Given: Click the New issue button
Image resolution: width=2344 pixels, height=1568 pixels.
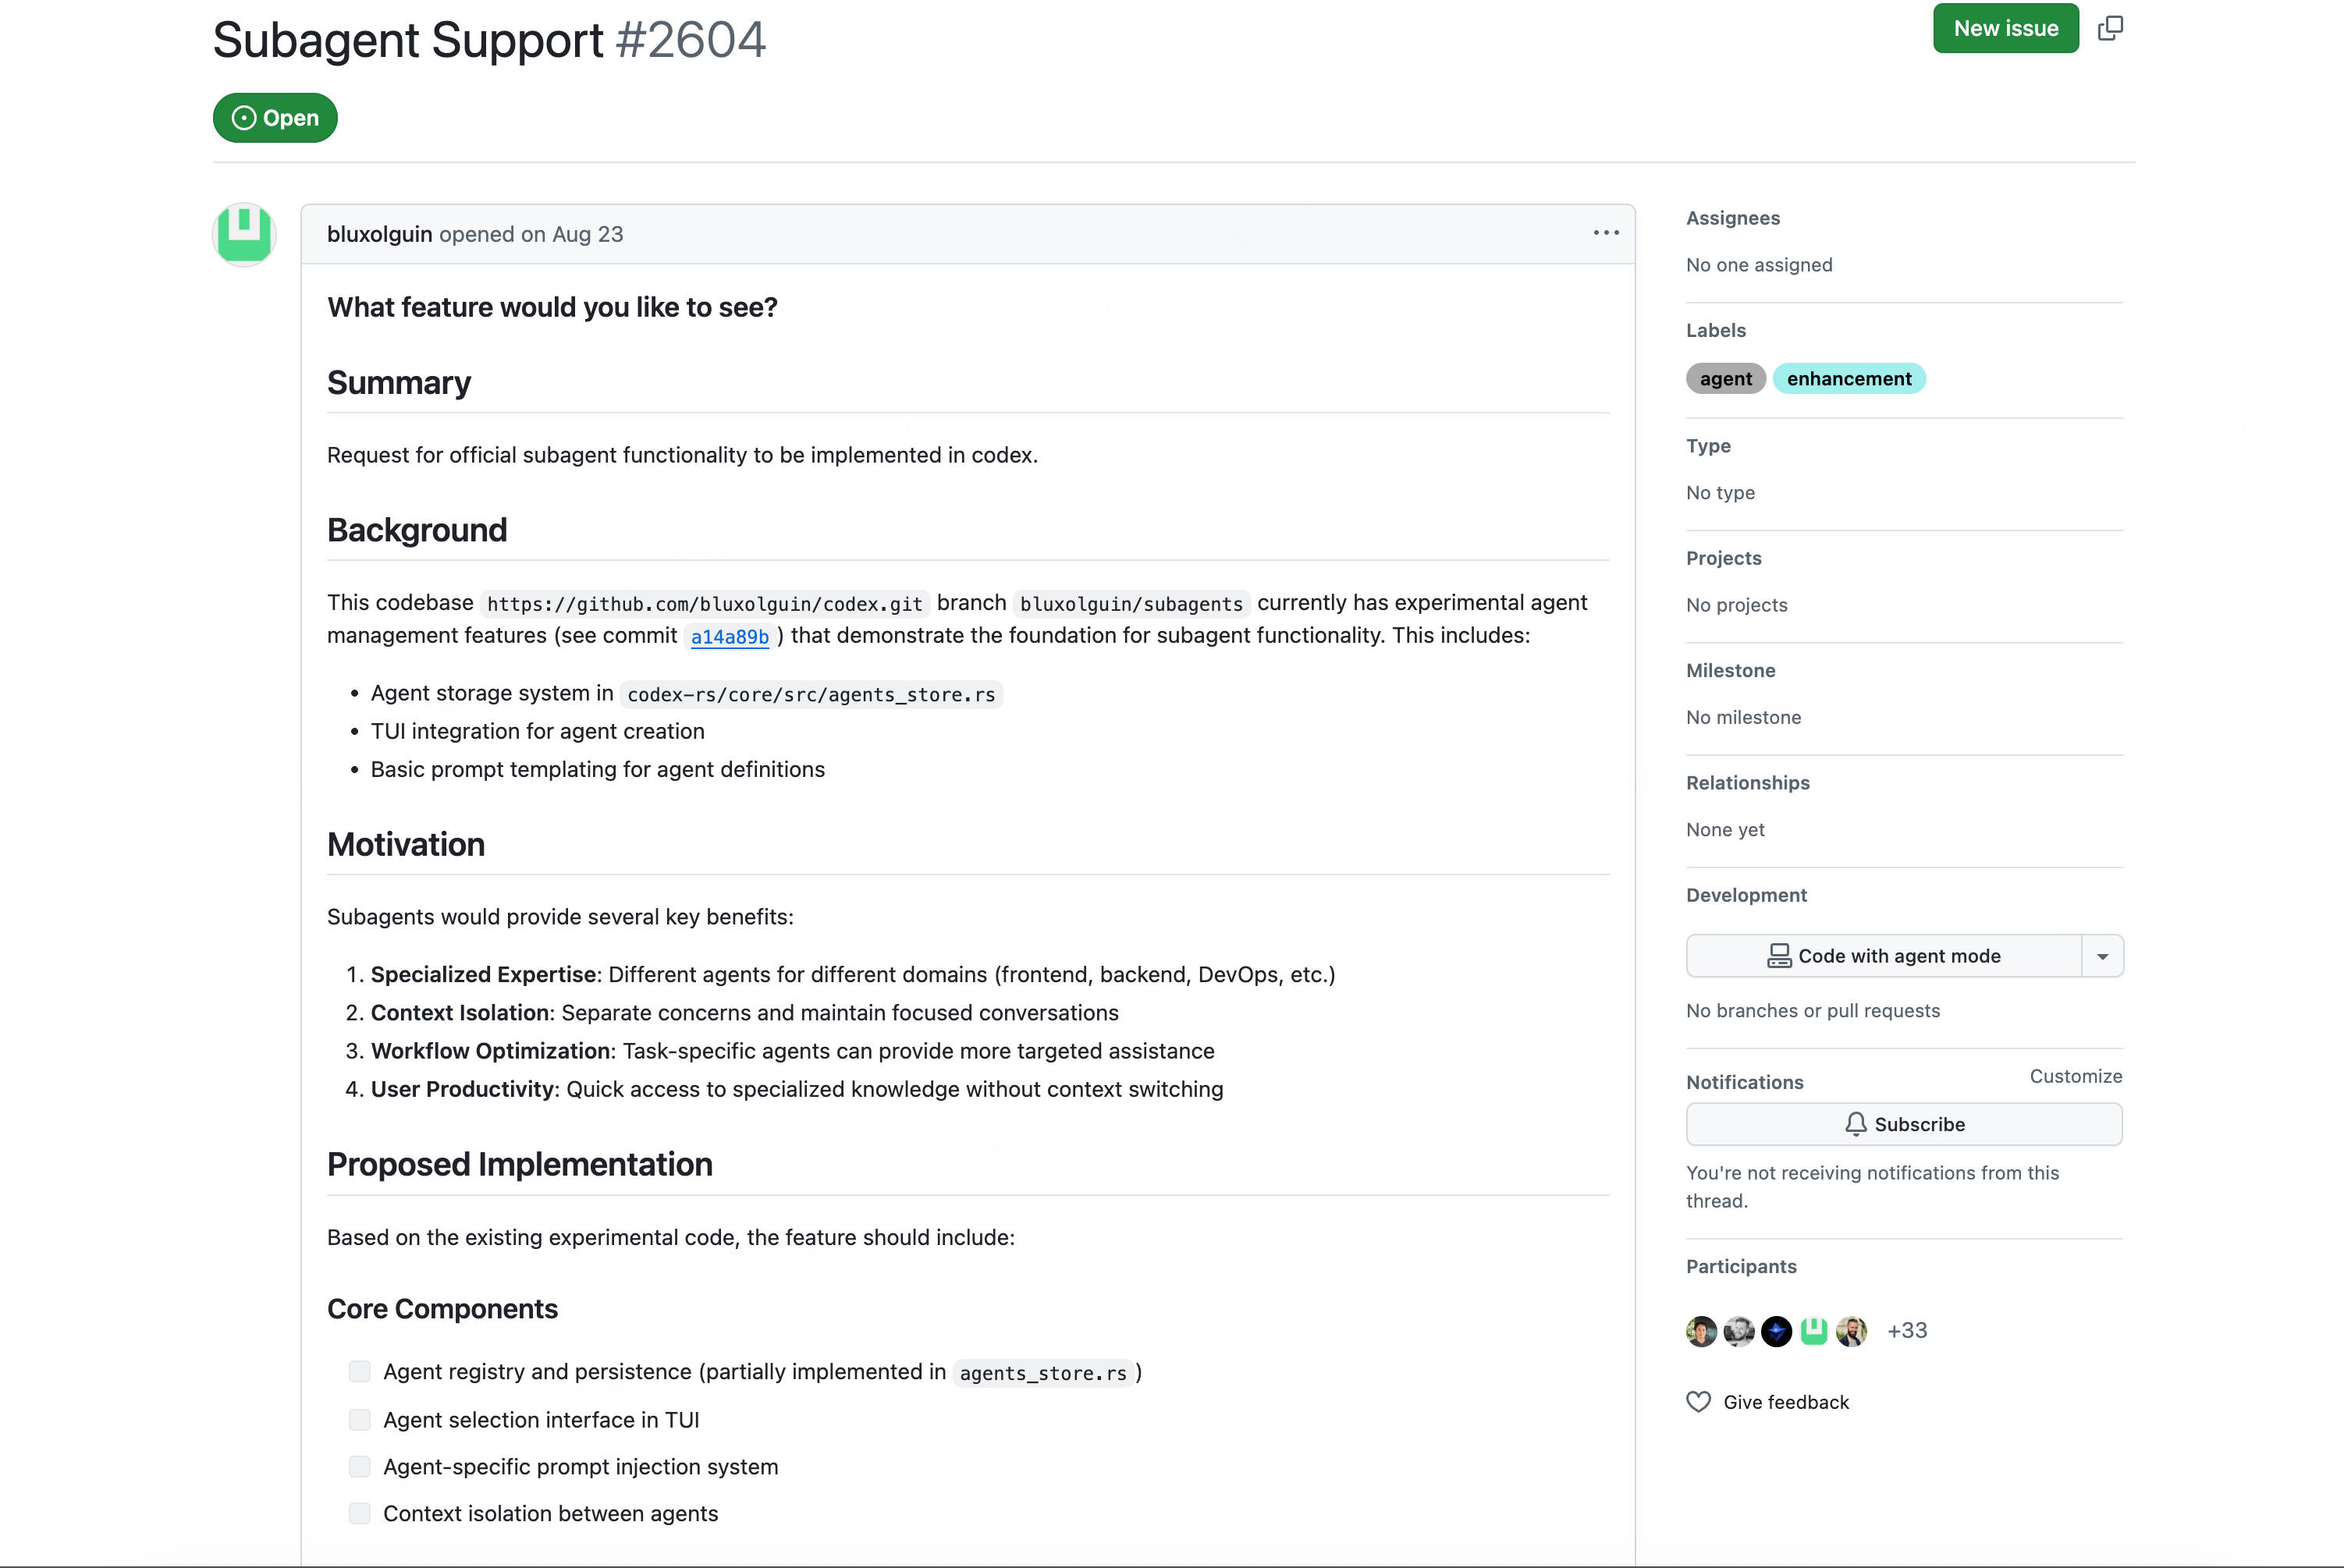Looking at the screenshot, I should 2006,28.
